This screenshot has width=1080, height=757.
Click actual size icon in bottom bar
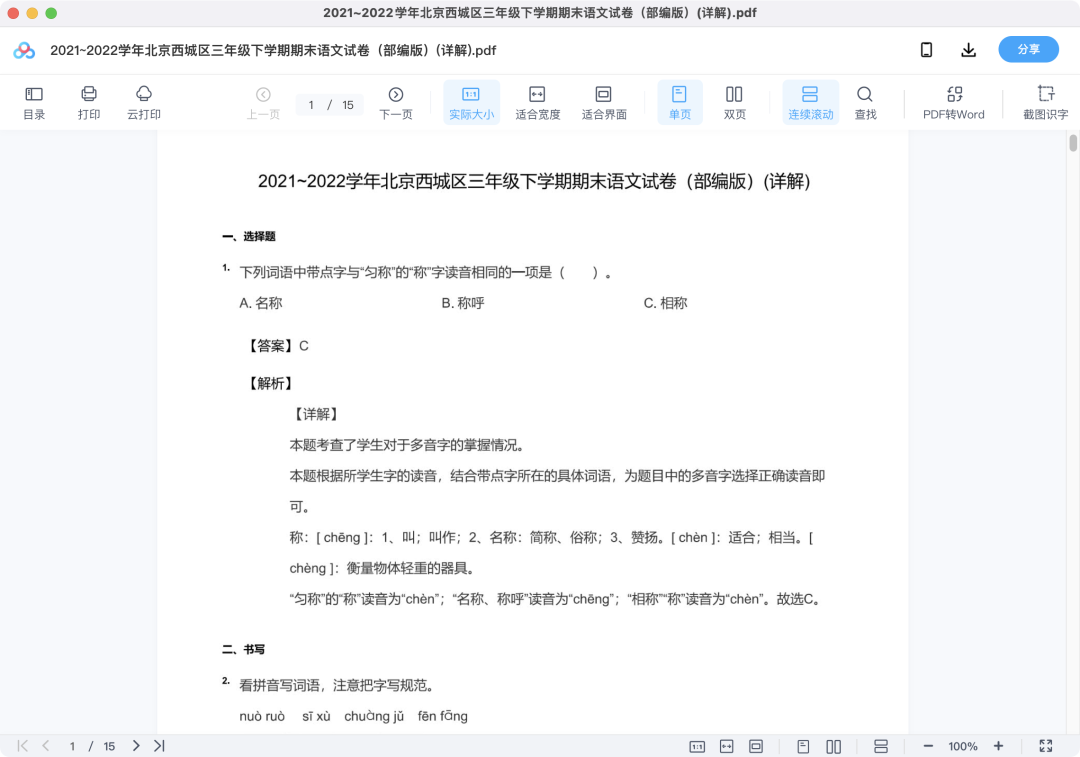[x=697, y=746]
